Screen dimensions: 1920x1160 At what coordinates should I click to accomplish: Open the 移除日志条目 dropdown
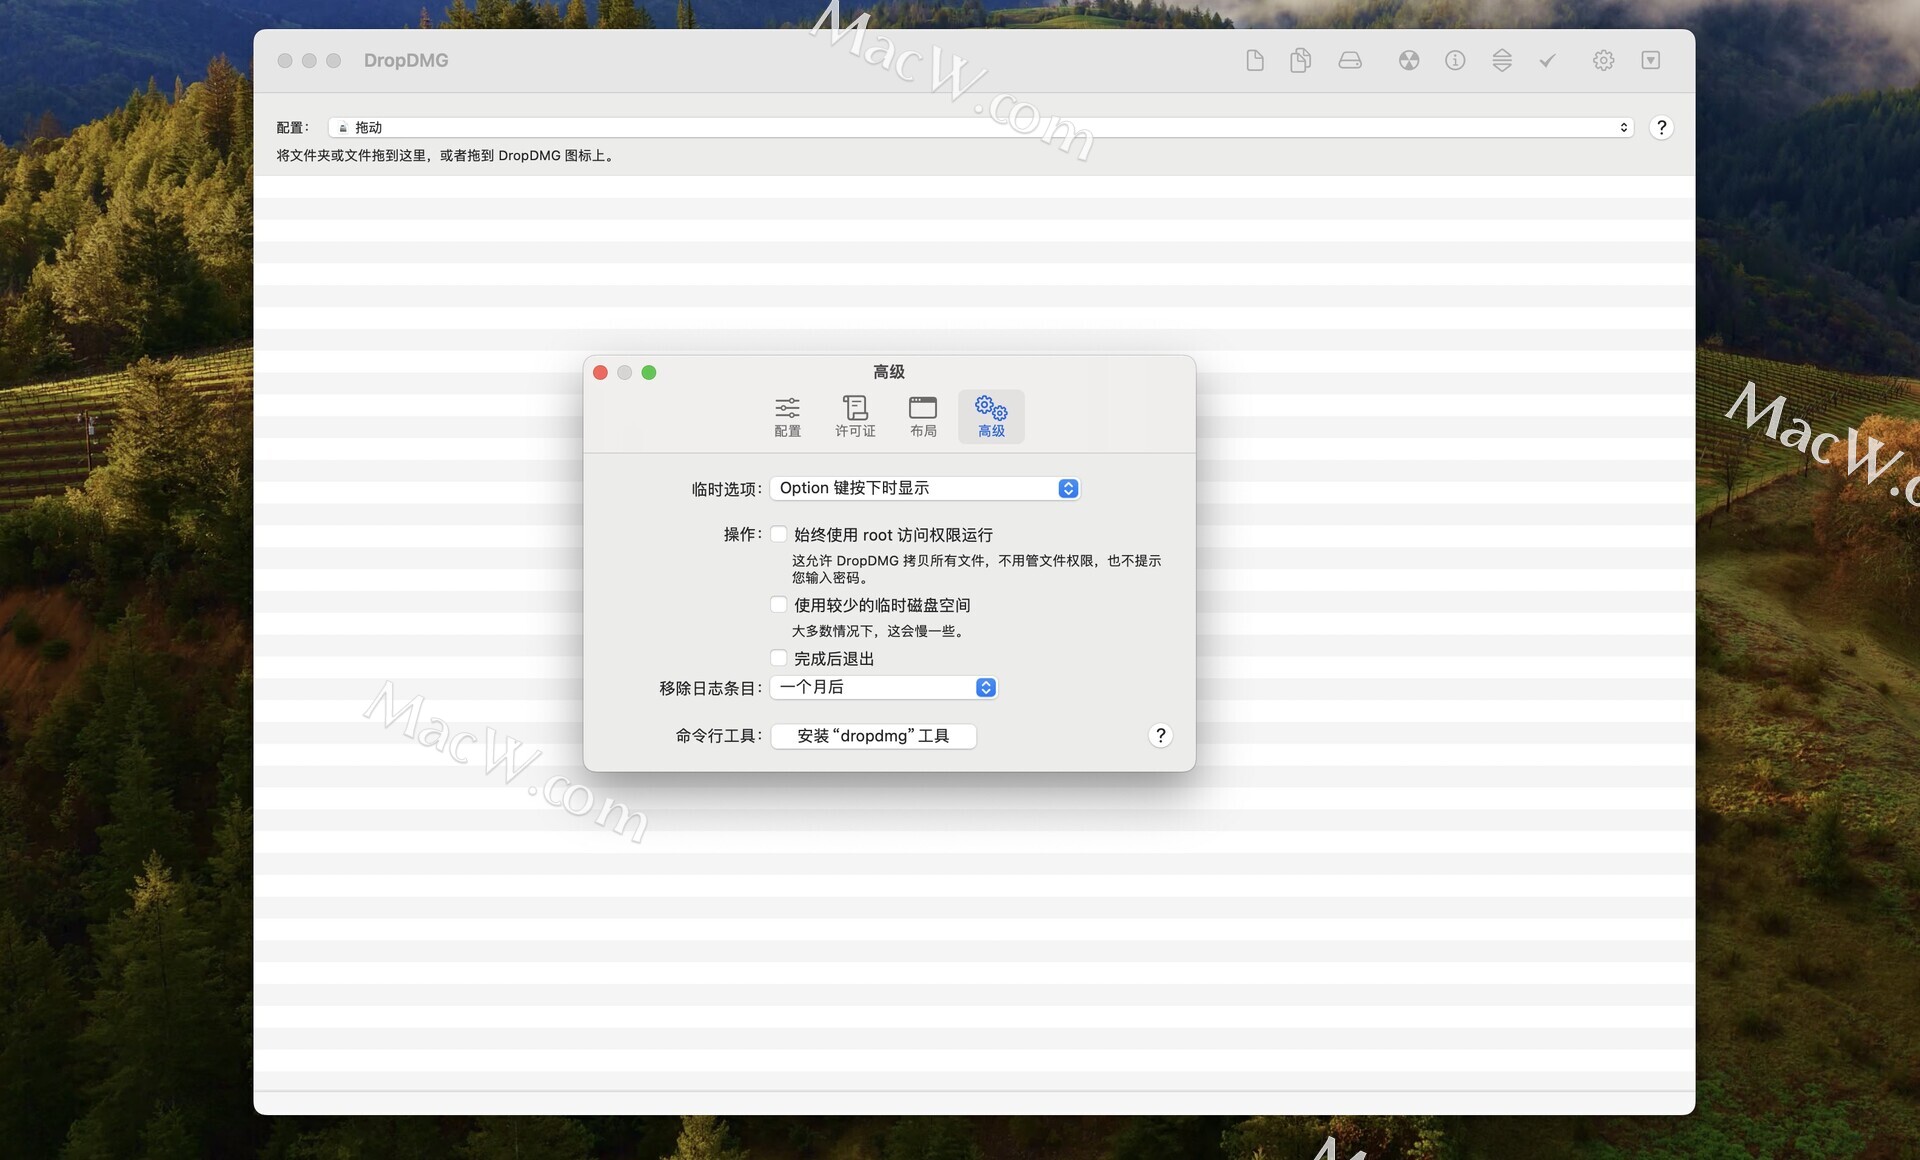click(x=883, y=688)
